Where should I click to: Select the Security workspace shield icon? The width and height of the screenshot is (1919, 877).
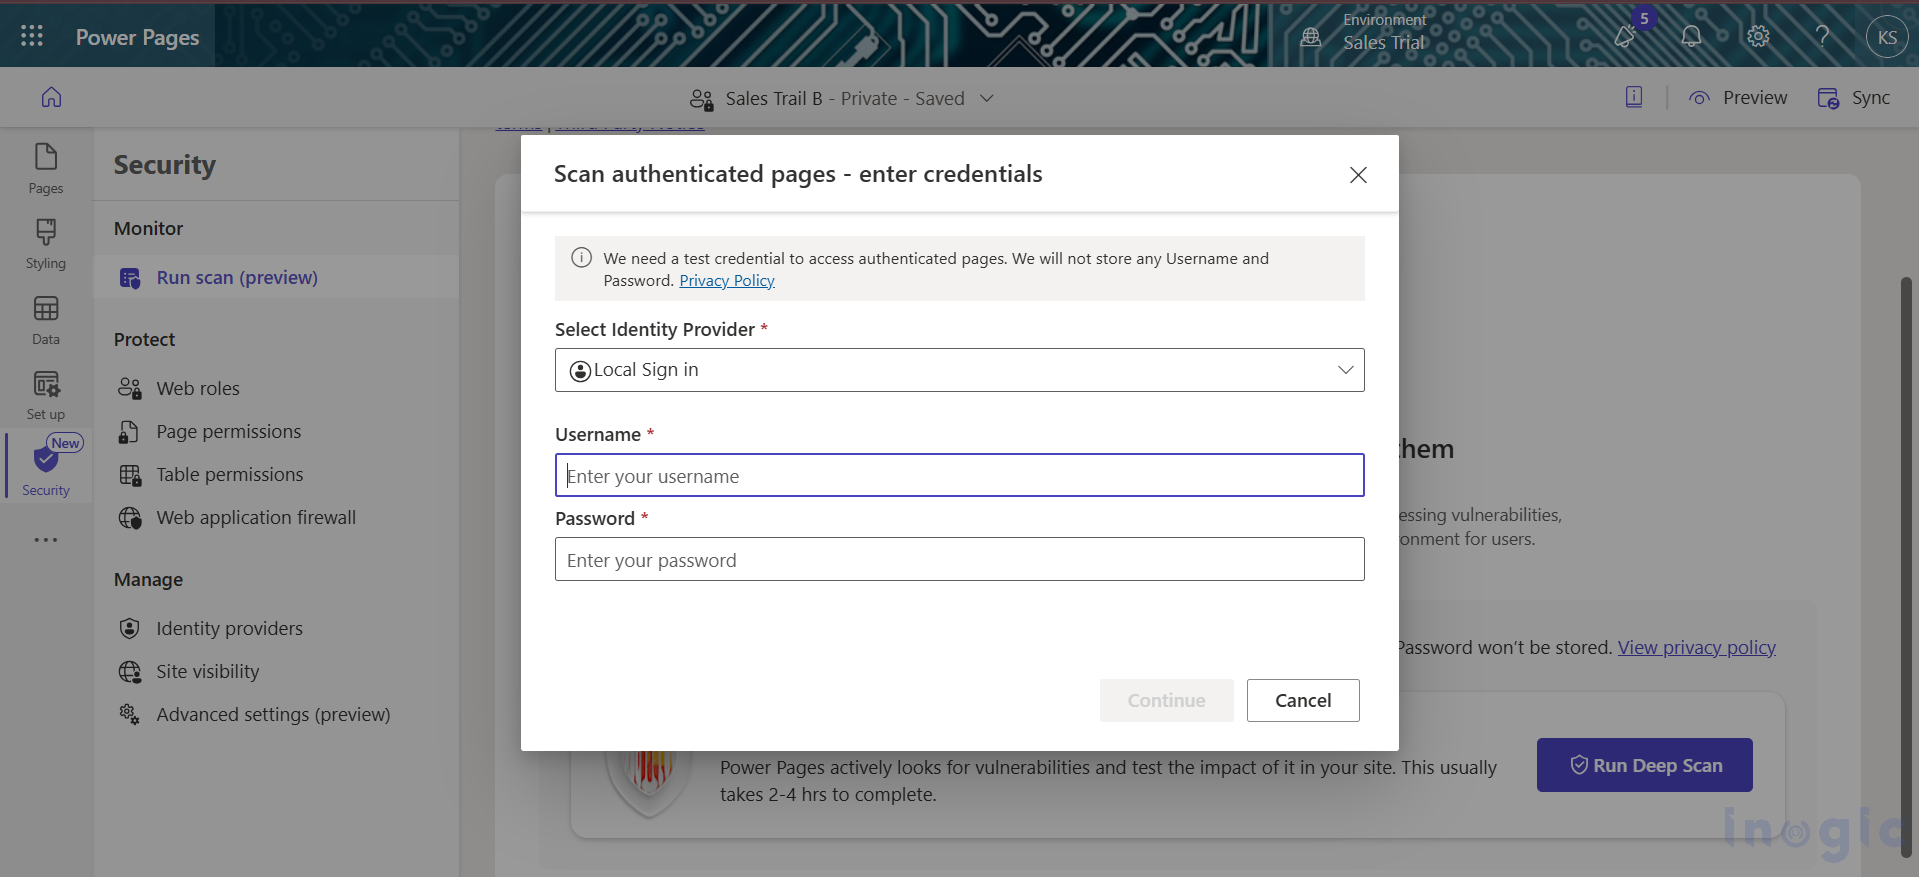(46, 460)
